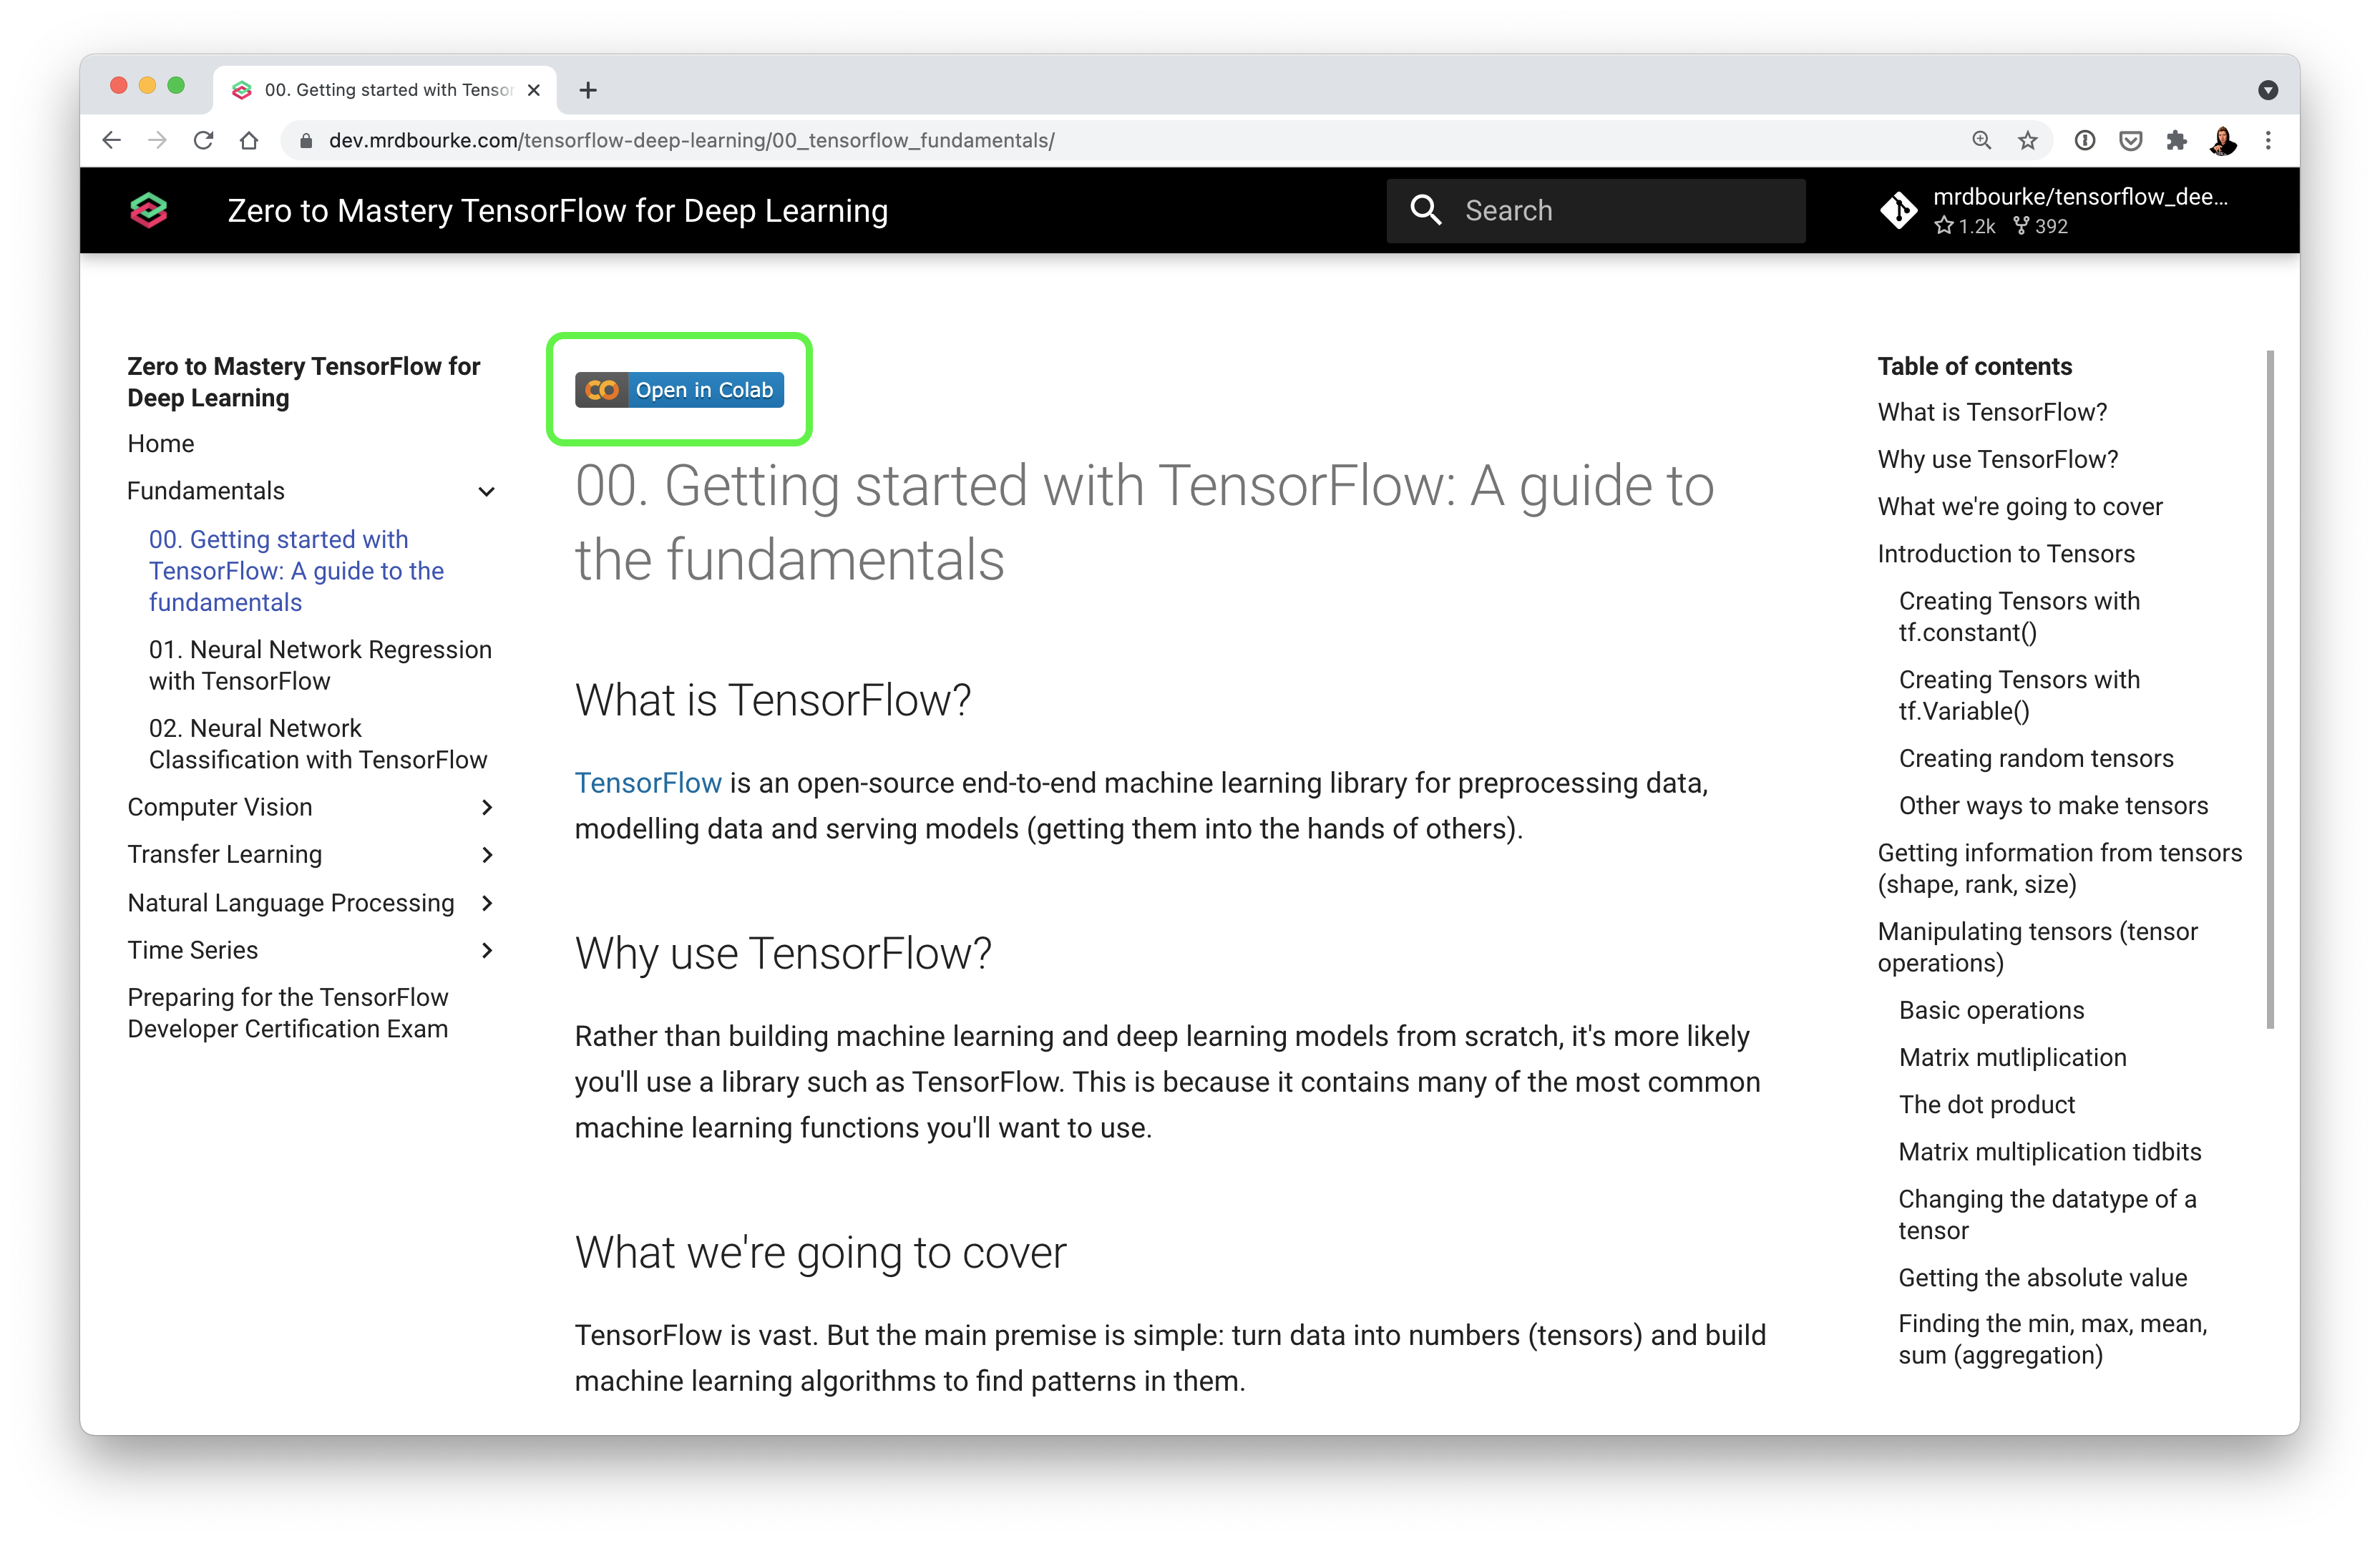Expand the Time Series section
2380x1541 pixels.
click(486, 950)
